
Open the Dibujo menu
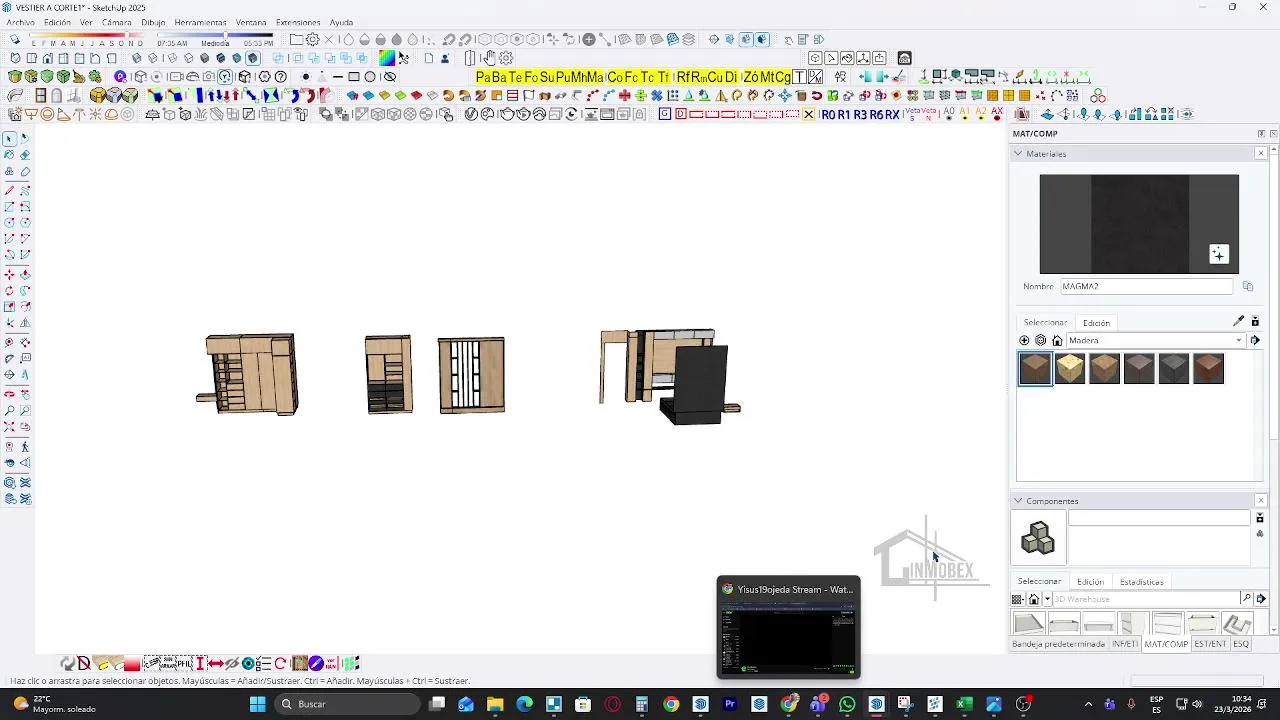click(153, 22)
